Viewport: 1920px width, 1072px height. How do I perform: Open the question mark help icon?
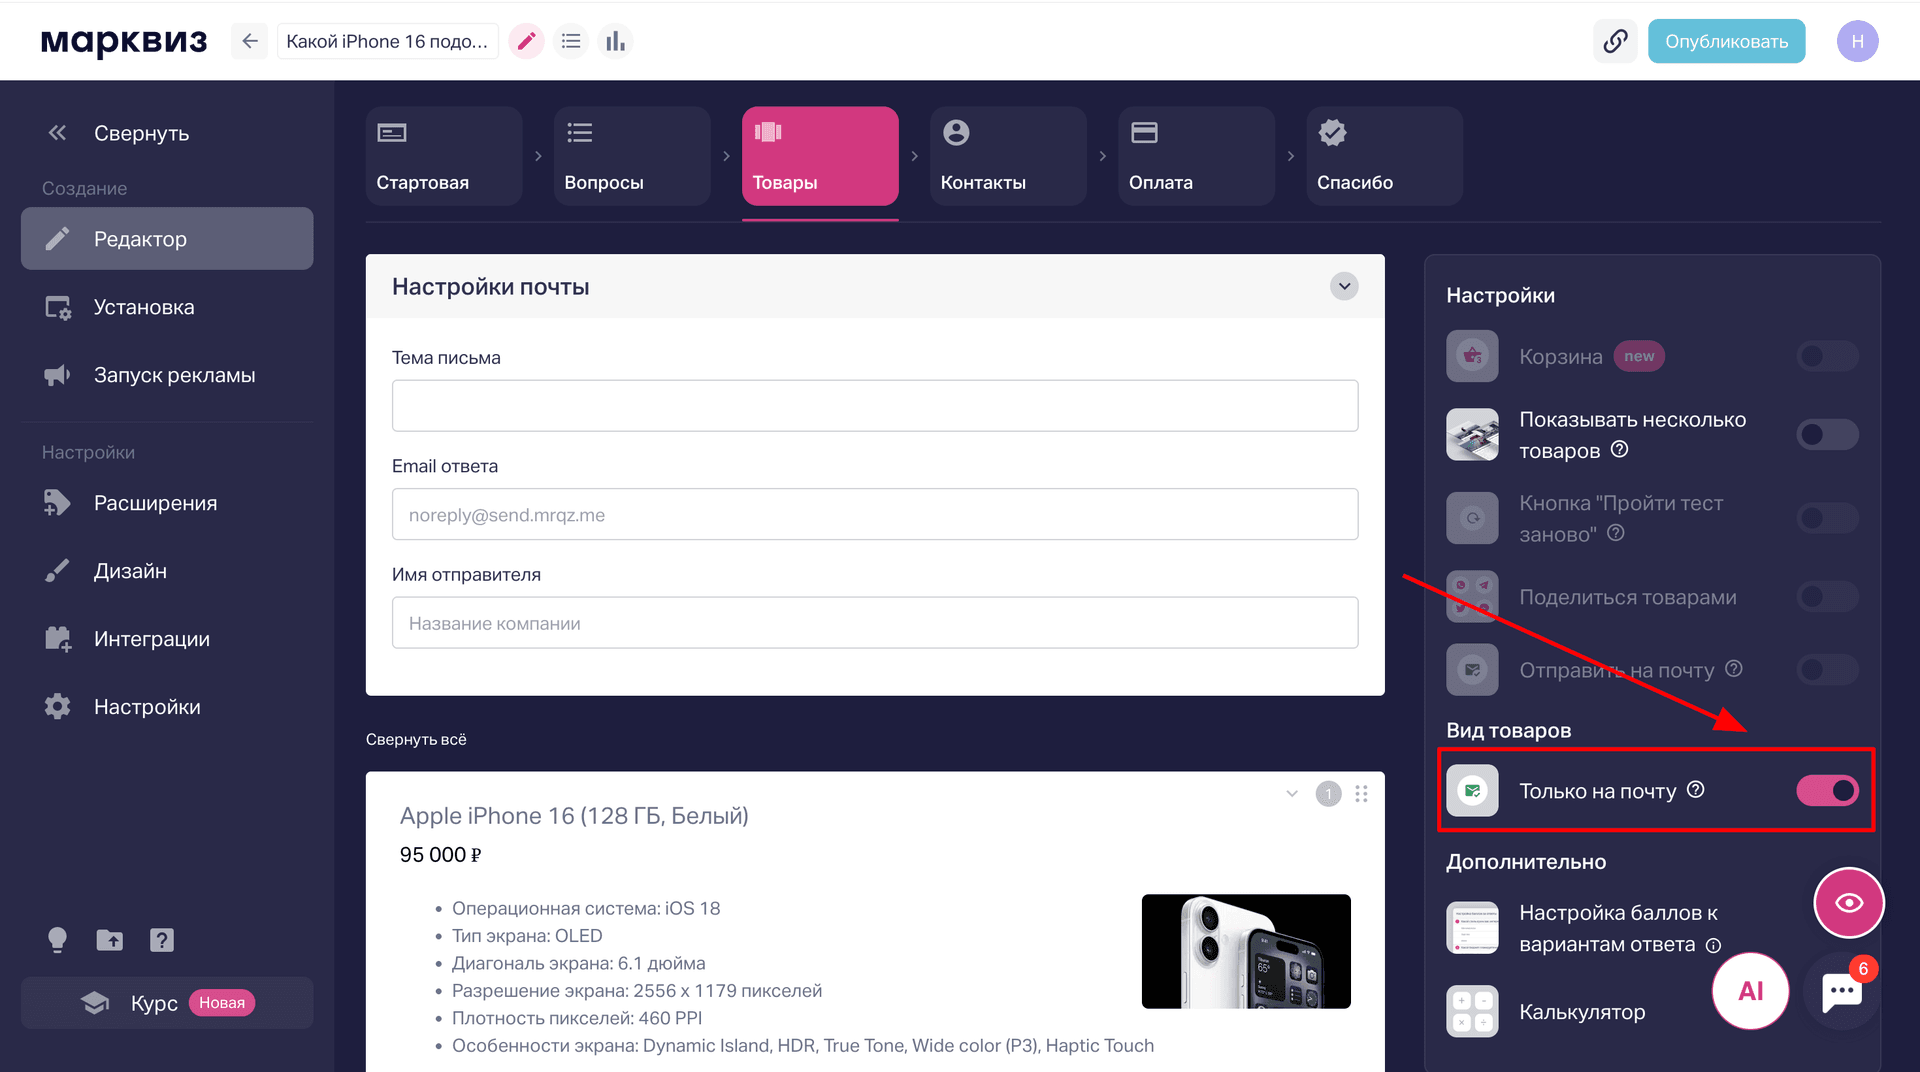pyautogui.click(x=161, y=939)
